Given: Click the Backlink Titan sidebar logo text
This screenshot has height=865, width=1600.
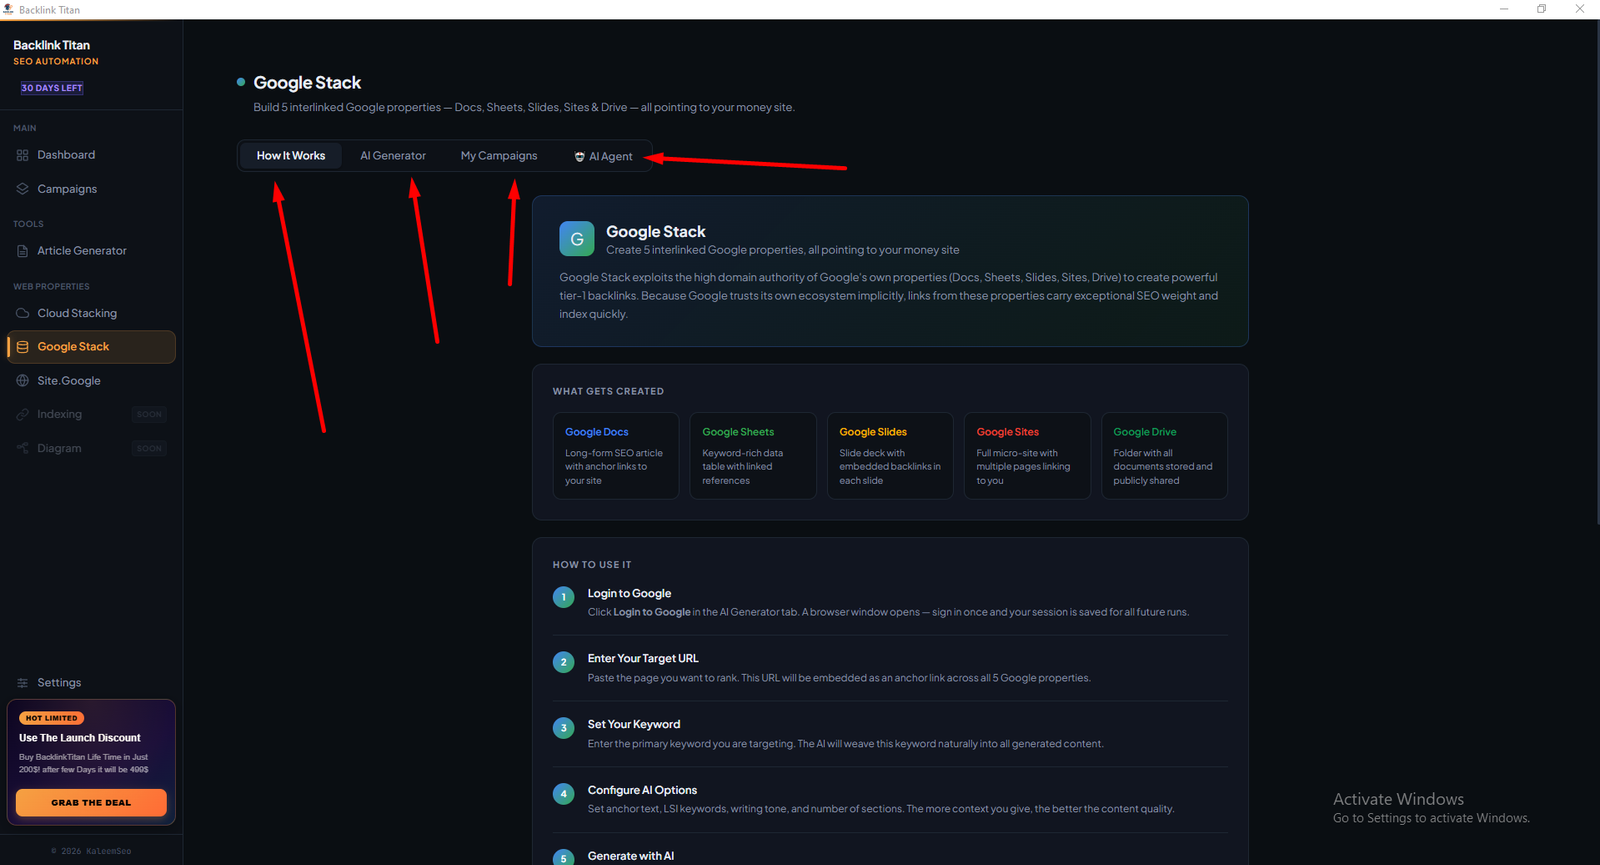Looking at the screenshot, I should [51, 45].
